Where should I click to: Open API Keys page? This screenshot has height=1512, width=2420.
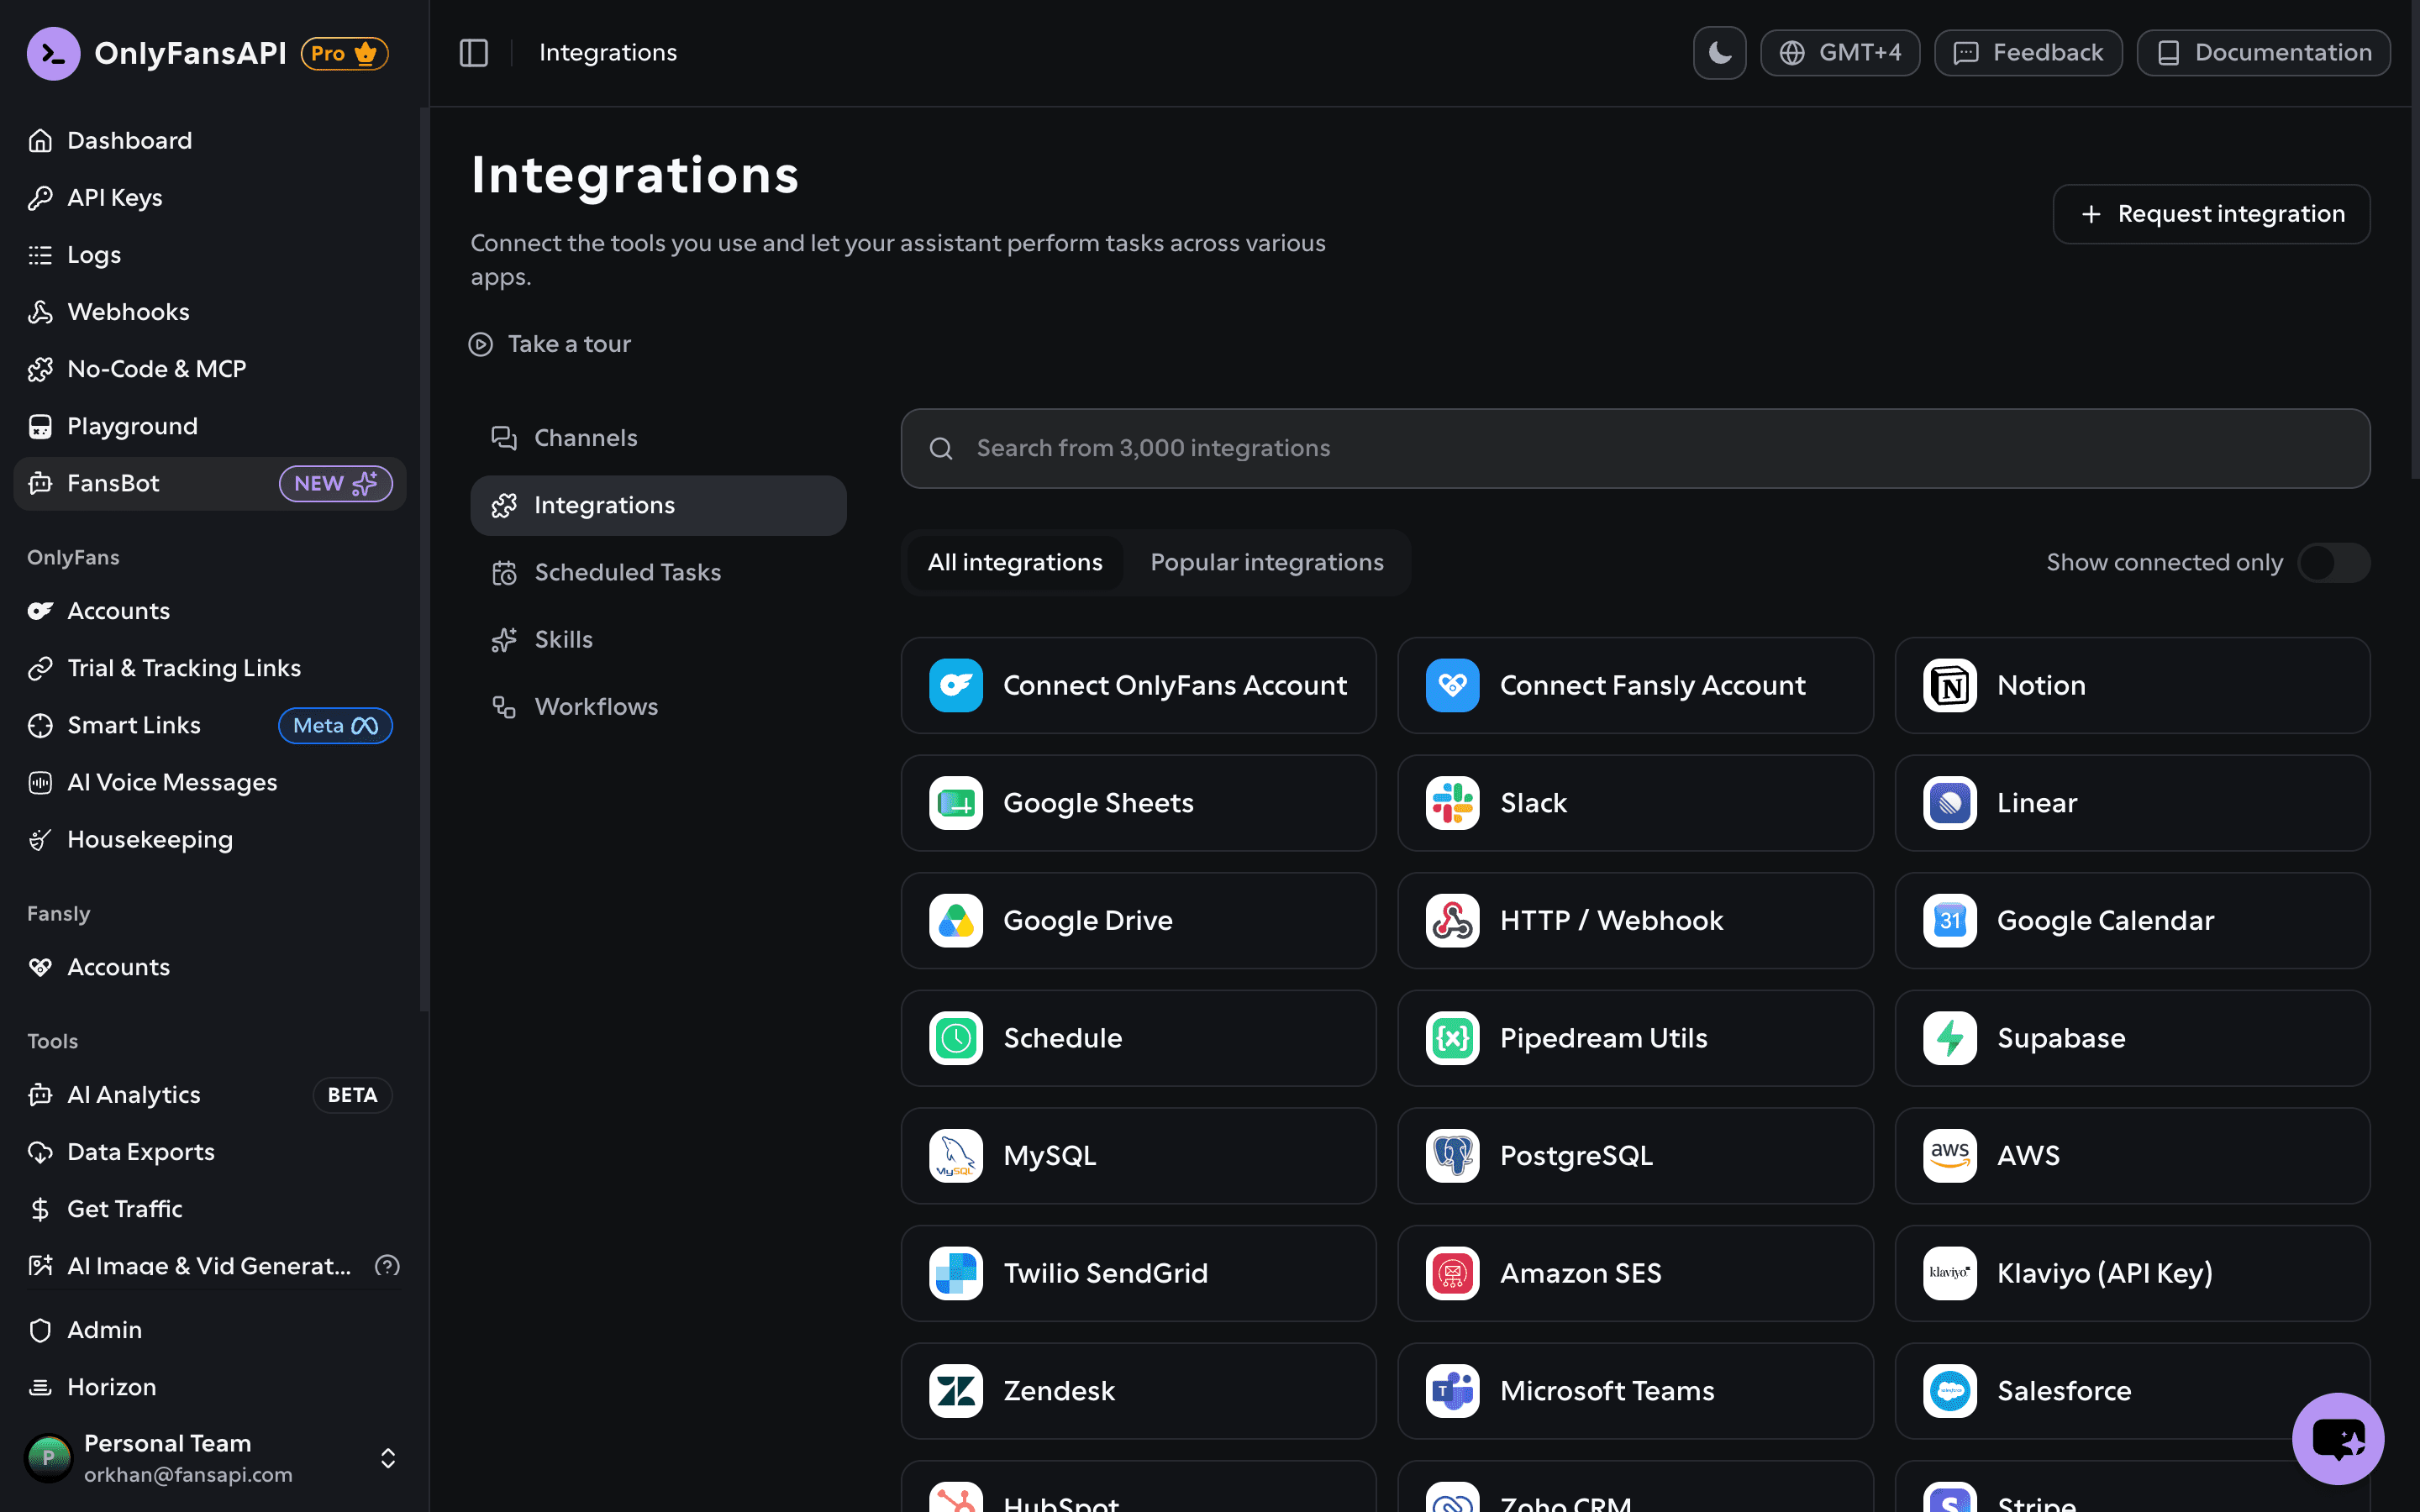point(210,198)
